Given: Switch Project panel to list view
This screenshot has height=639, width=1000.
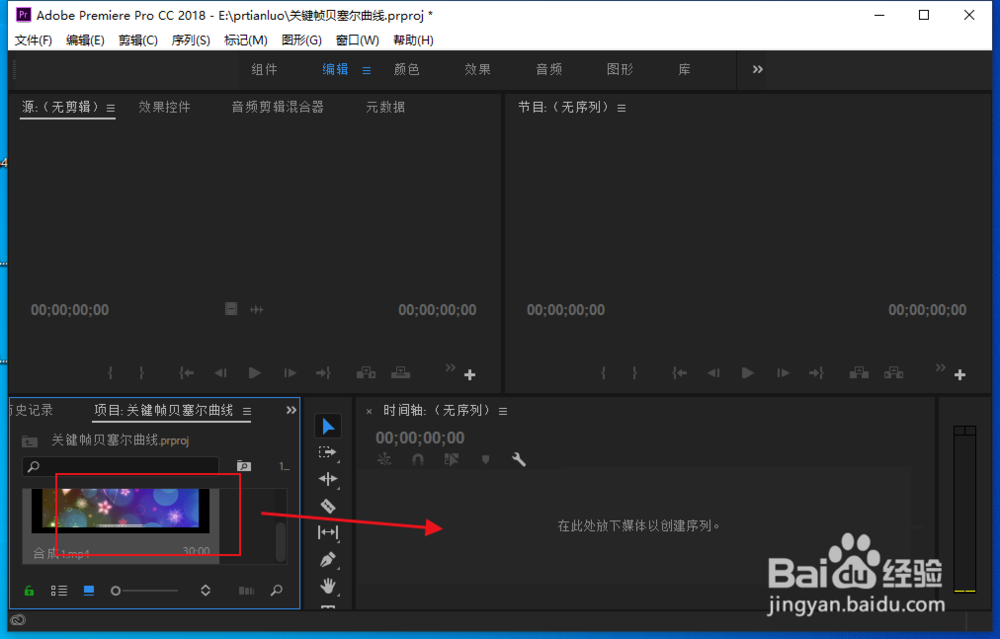Looking at the screenshot, I should pos(59,591).
